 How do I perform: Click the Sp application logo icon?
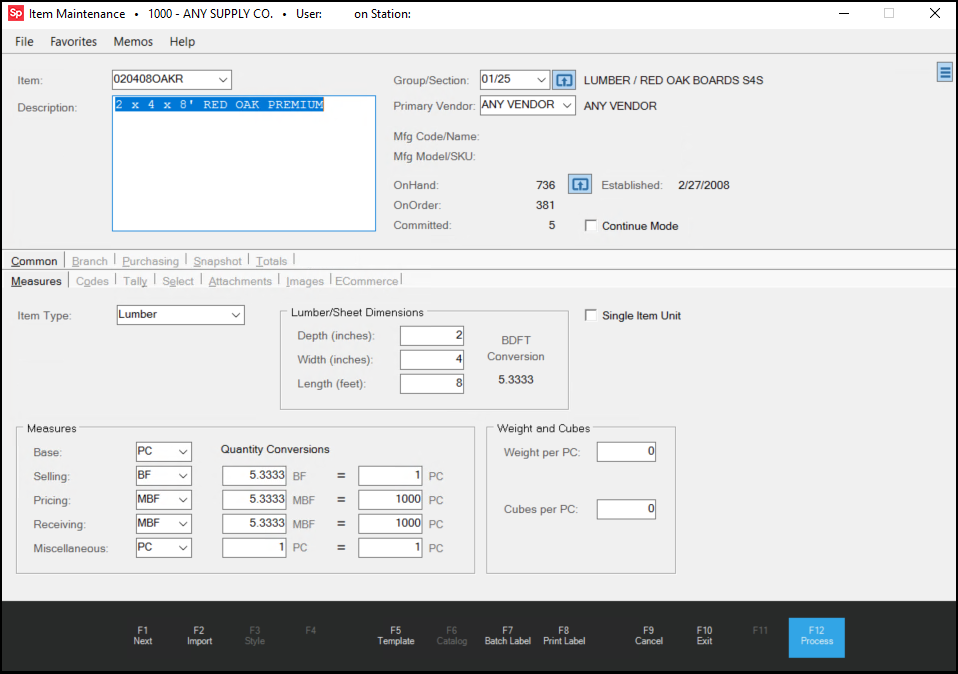[16, 13]
